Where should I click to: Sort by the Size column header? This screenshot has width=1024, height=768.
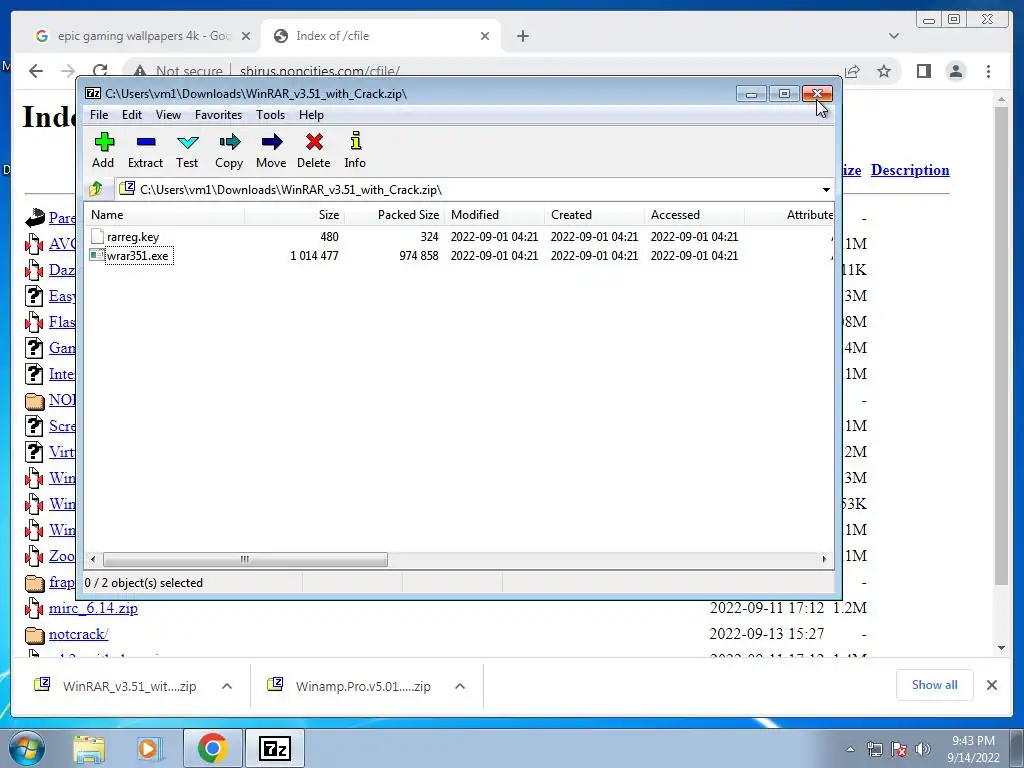click(x=295, y=215)
